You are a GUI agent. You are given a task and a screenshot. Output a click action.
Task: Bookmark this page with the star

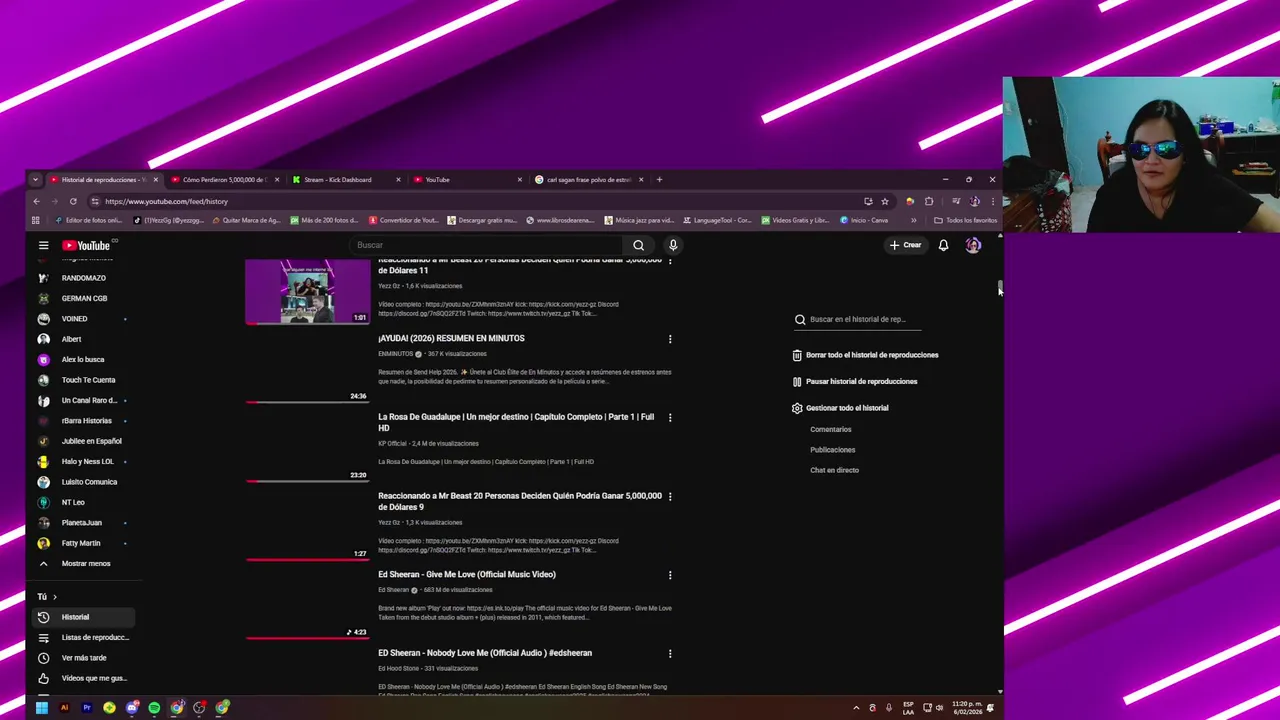pyautogui.click(x=885, y=201)
